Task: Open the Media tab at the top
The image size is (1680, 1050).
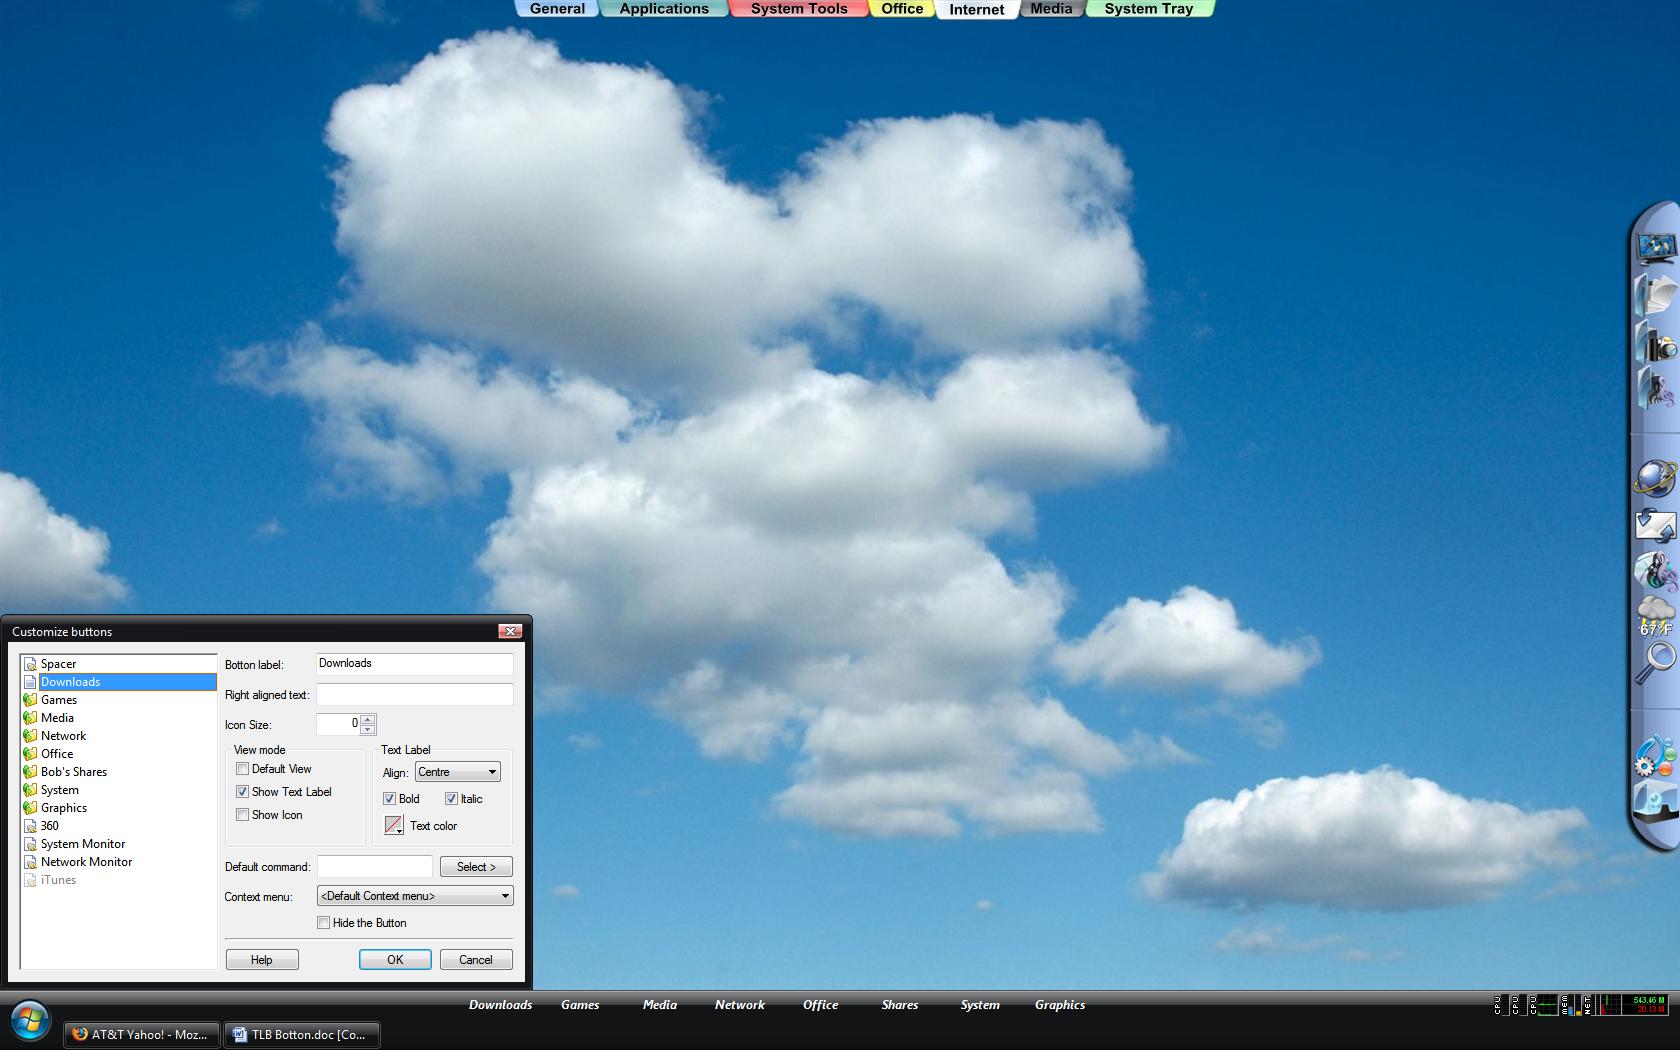Action: (x=1051, y=9)
